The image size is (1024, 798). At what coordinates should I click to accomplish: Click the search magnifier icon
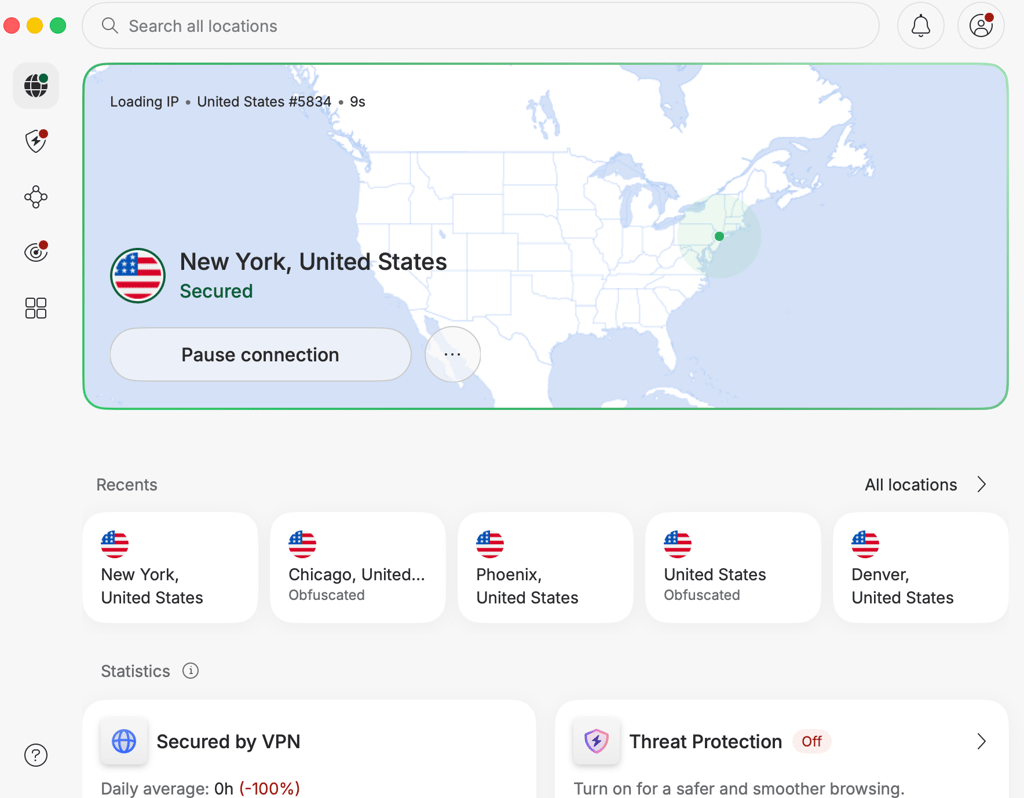(x=110, y=25)
